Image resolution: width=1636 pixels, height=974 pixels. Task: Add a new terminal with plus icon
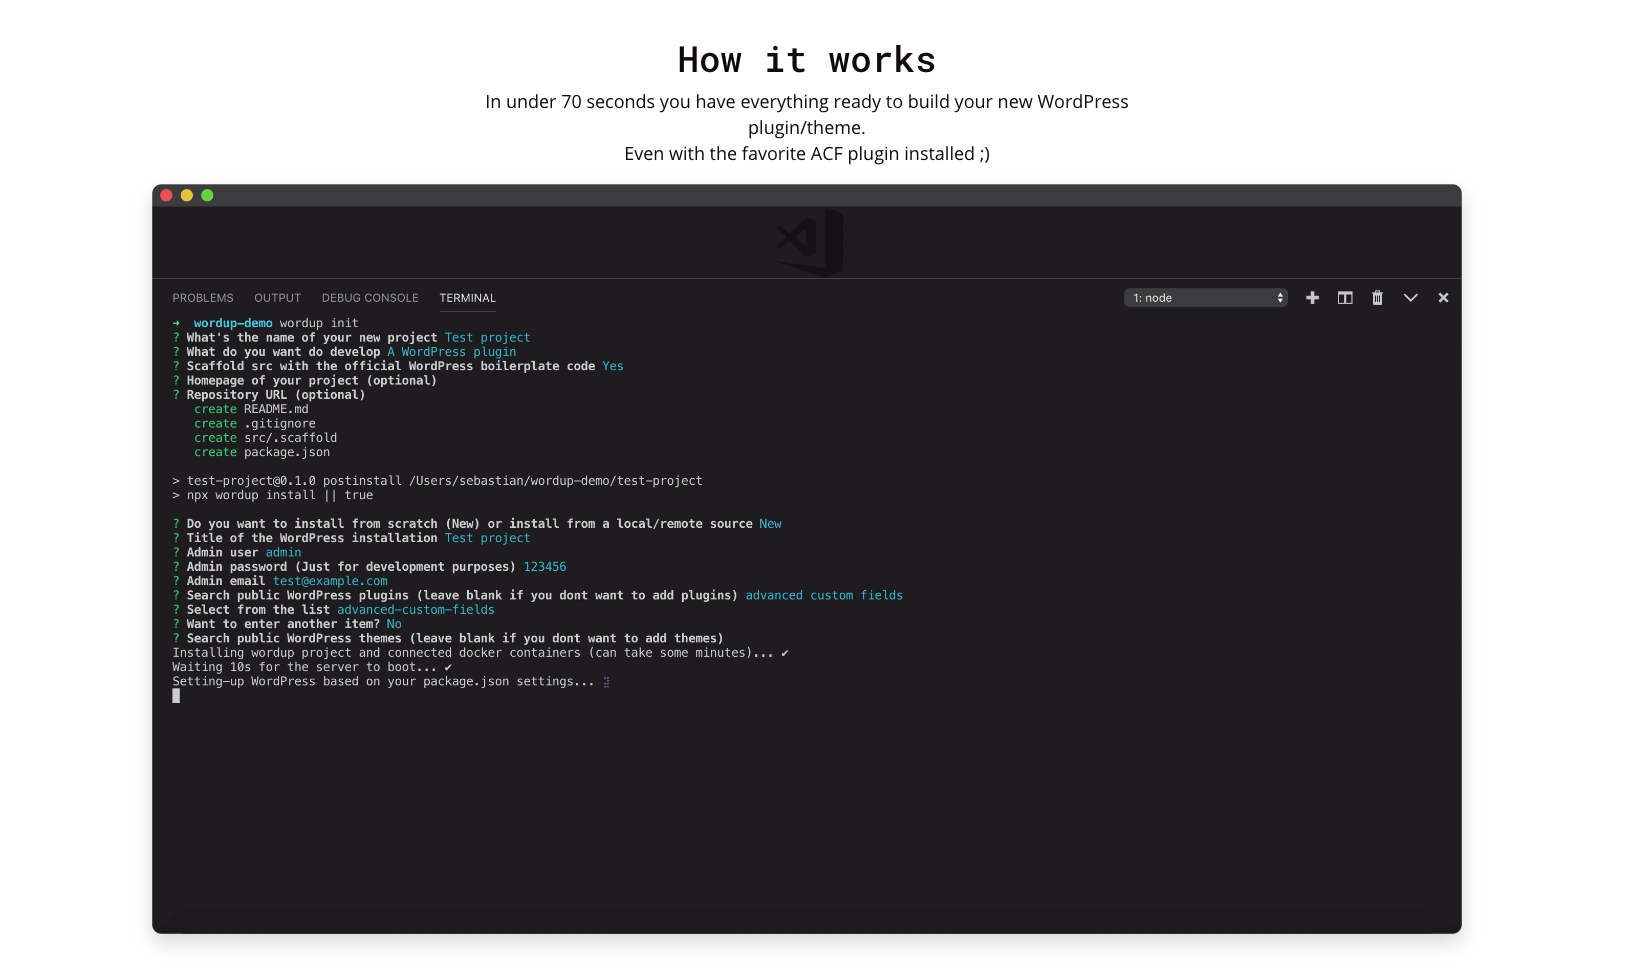[1312, 298]
